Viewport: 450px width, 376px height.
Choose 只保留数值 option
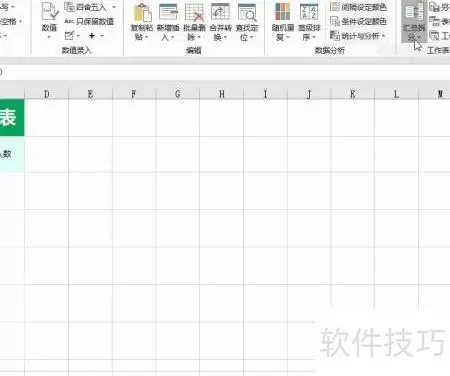[x=89, y=21]
